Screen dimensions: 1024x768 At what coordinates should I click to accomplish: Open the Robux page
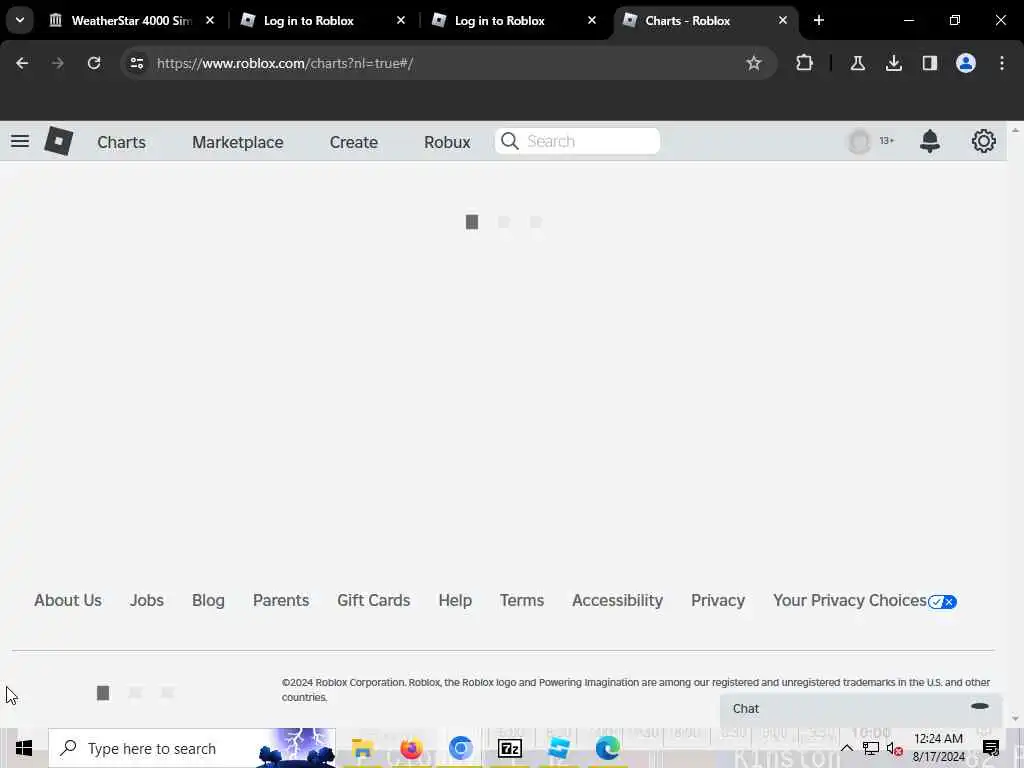pos(447,142)
